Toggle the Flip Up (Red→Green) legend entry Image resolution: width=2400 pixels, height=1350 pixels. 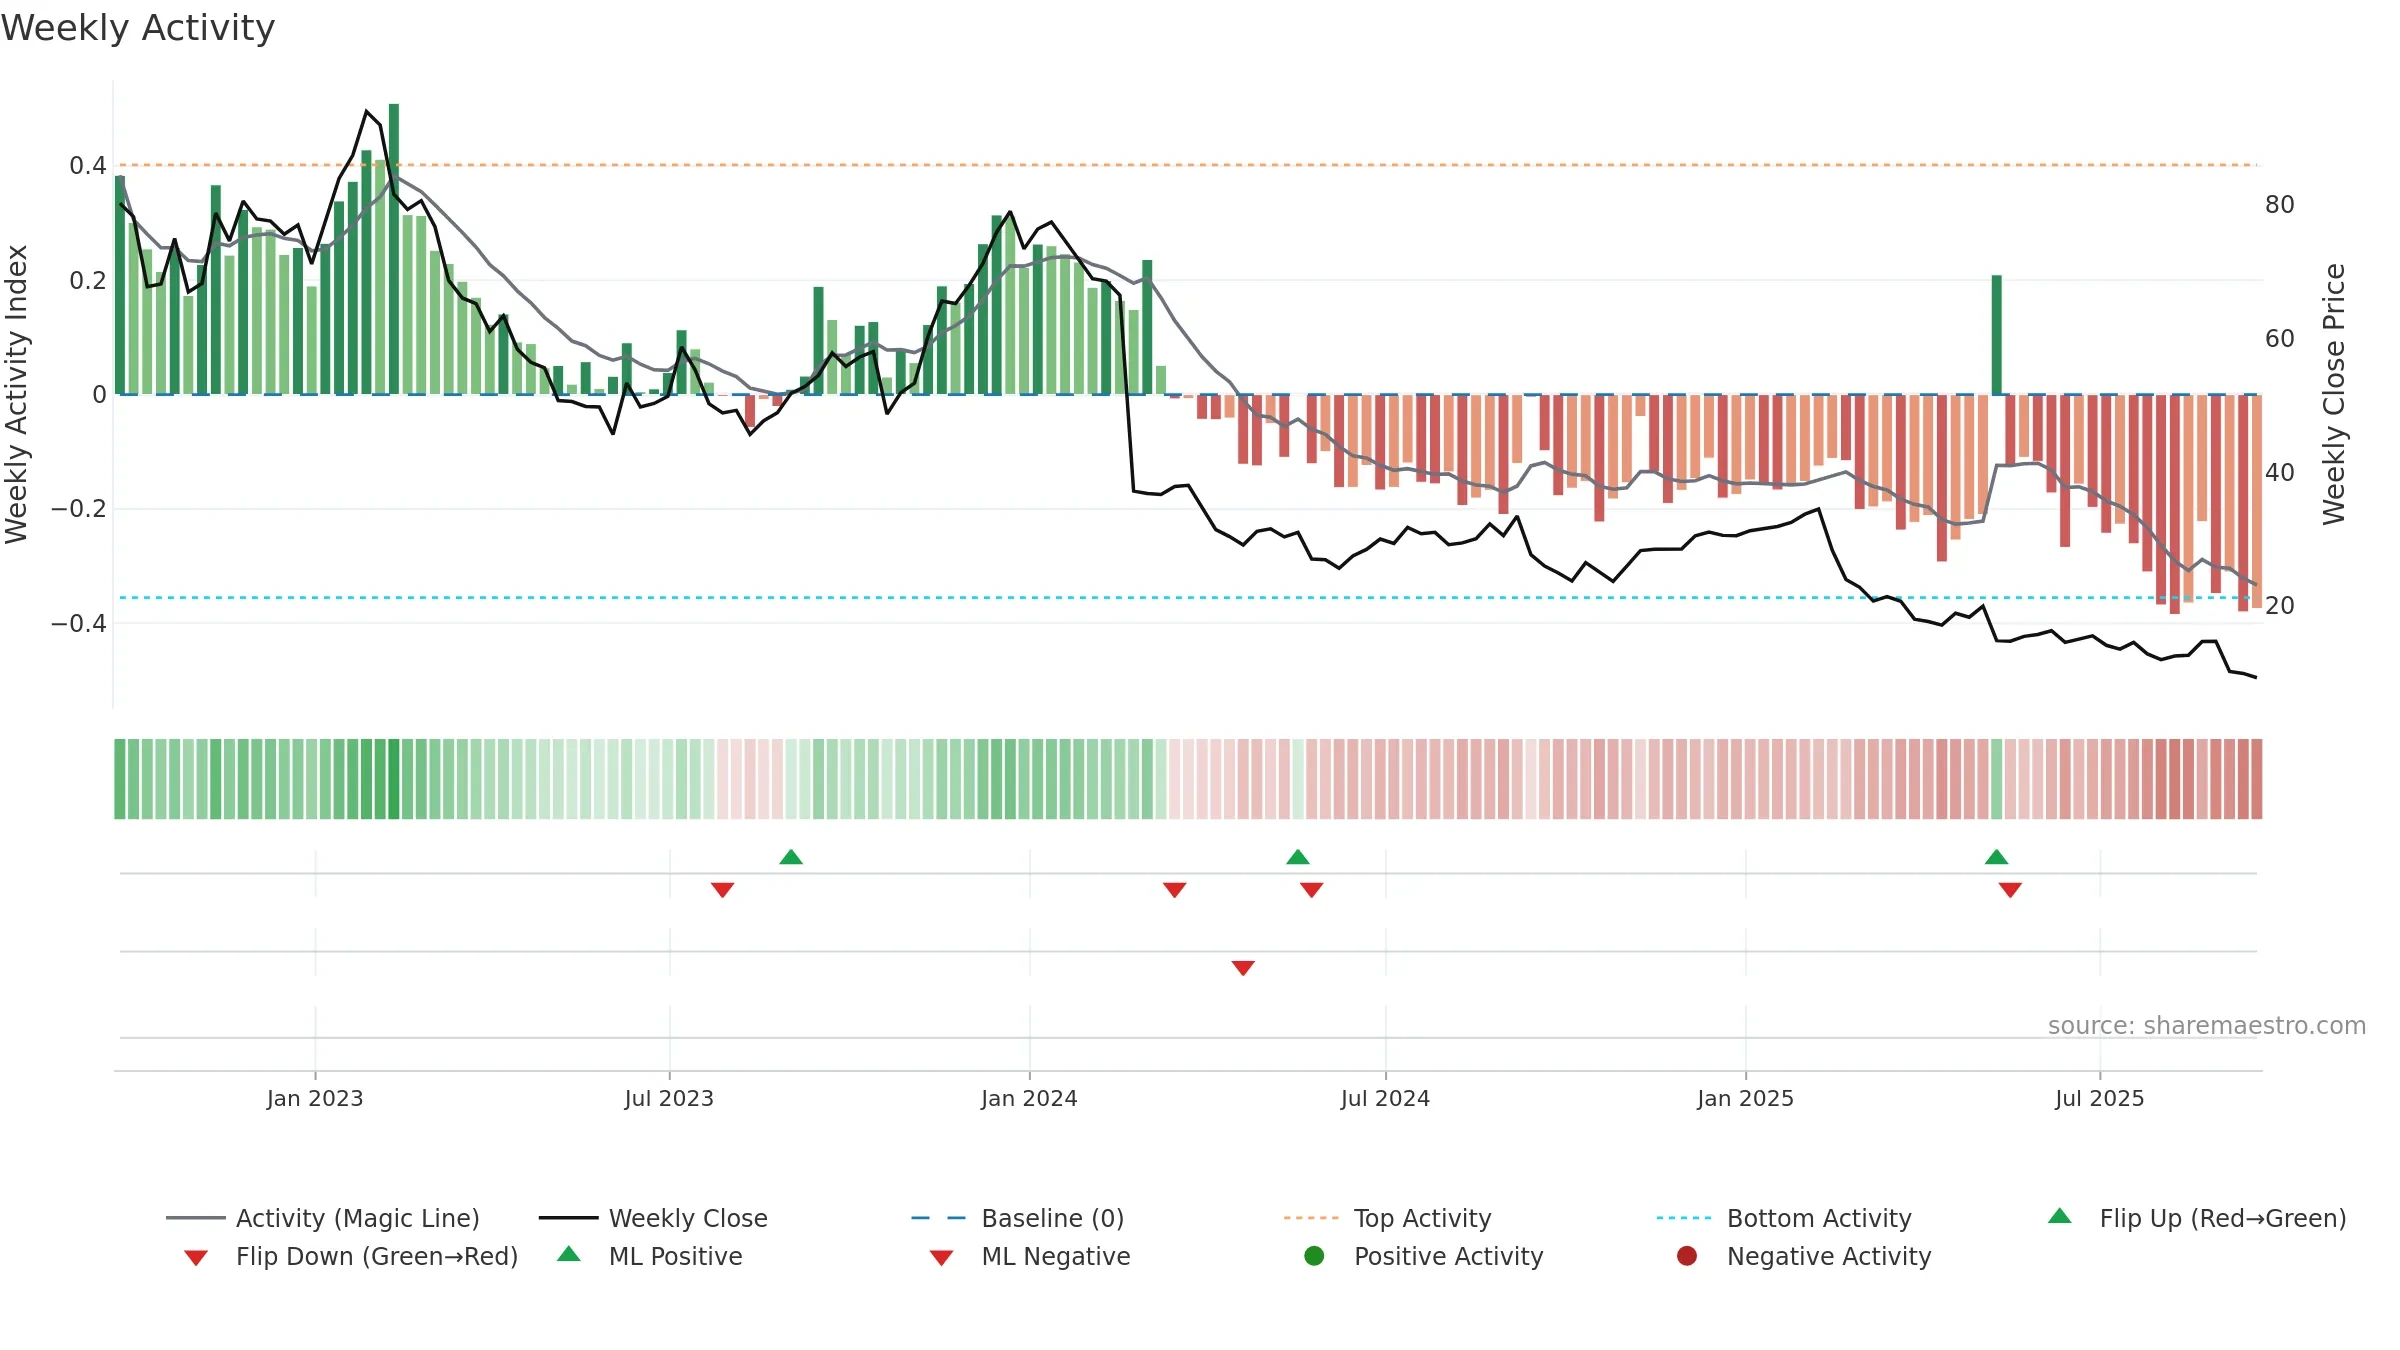[x=2197, y=1218]
